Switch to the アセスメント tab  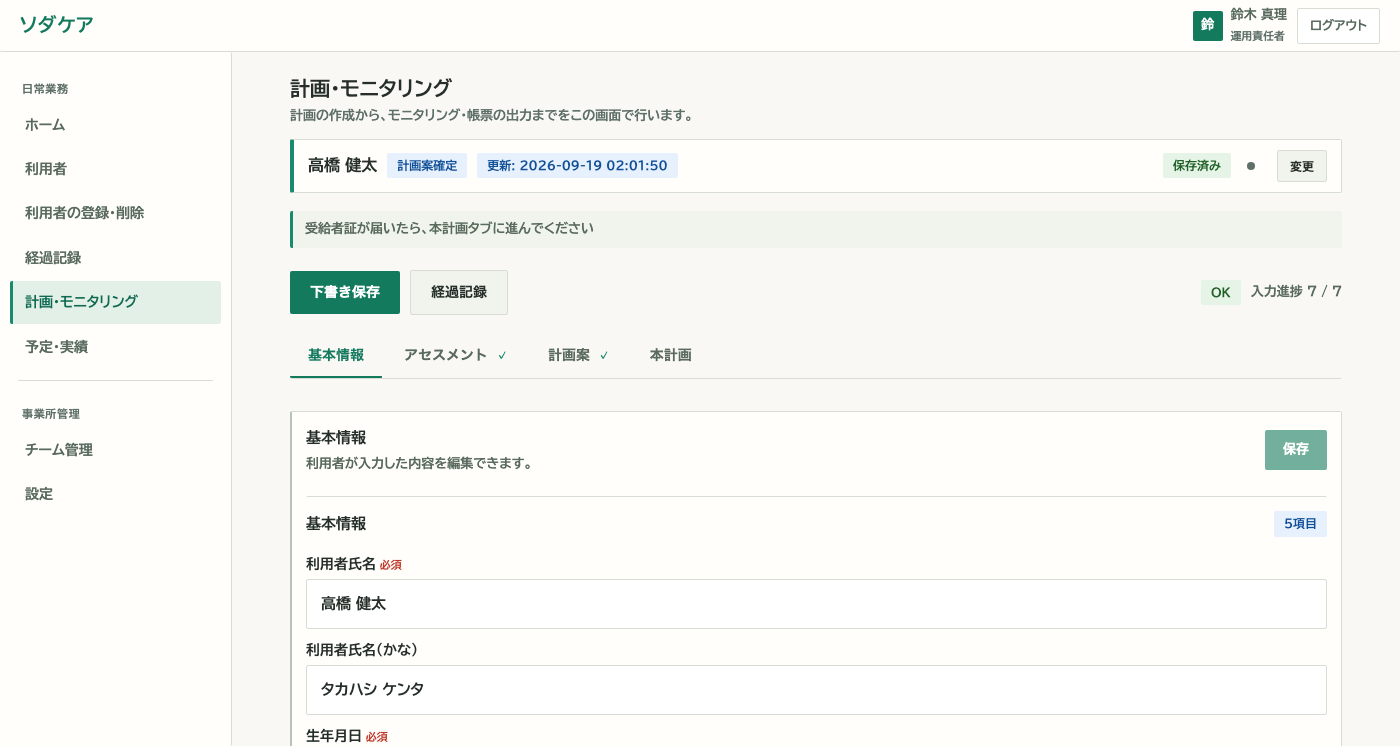(x=455, y=355)
